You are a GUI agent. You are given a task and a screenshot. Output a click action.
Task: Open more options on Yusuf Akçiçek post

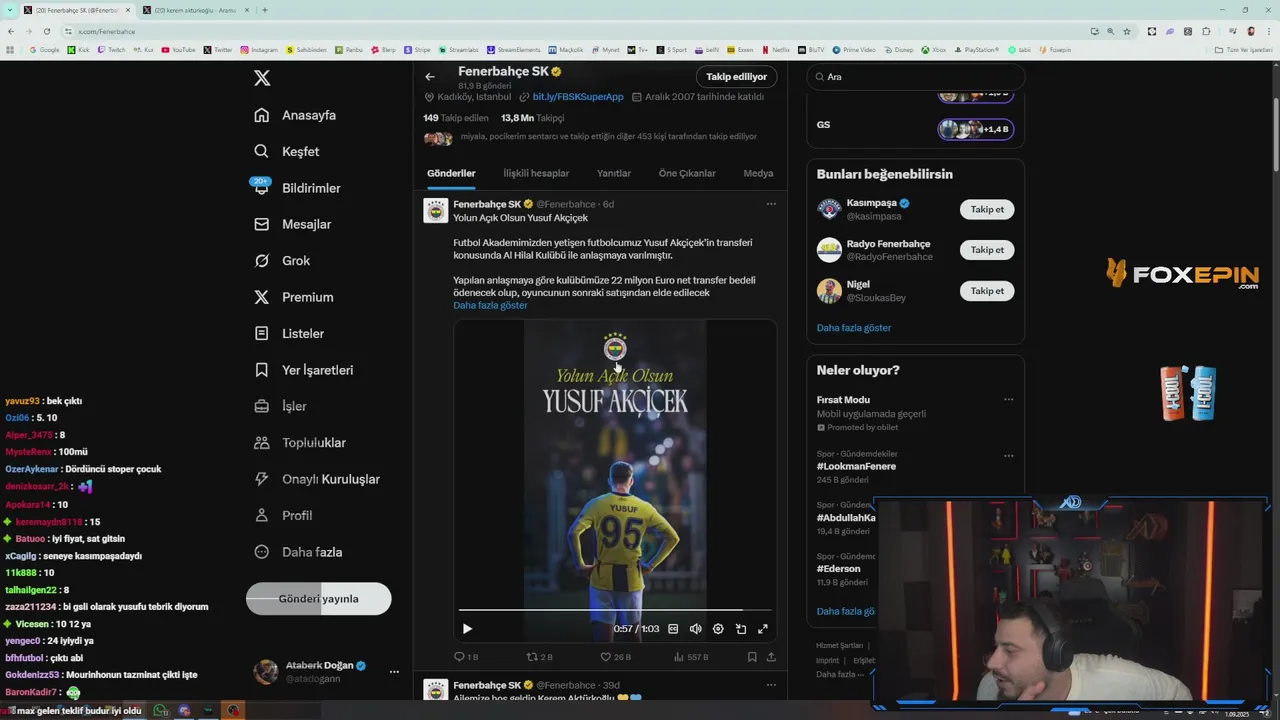[x=771, y=204]
